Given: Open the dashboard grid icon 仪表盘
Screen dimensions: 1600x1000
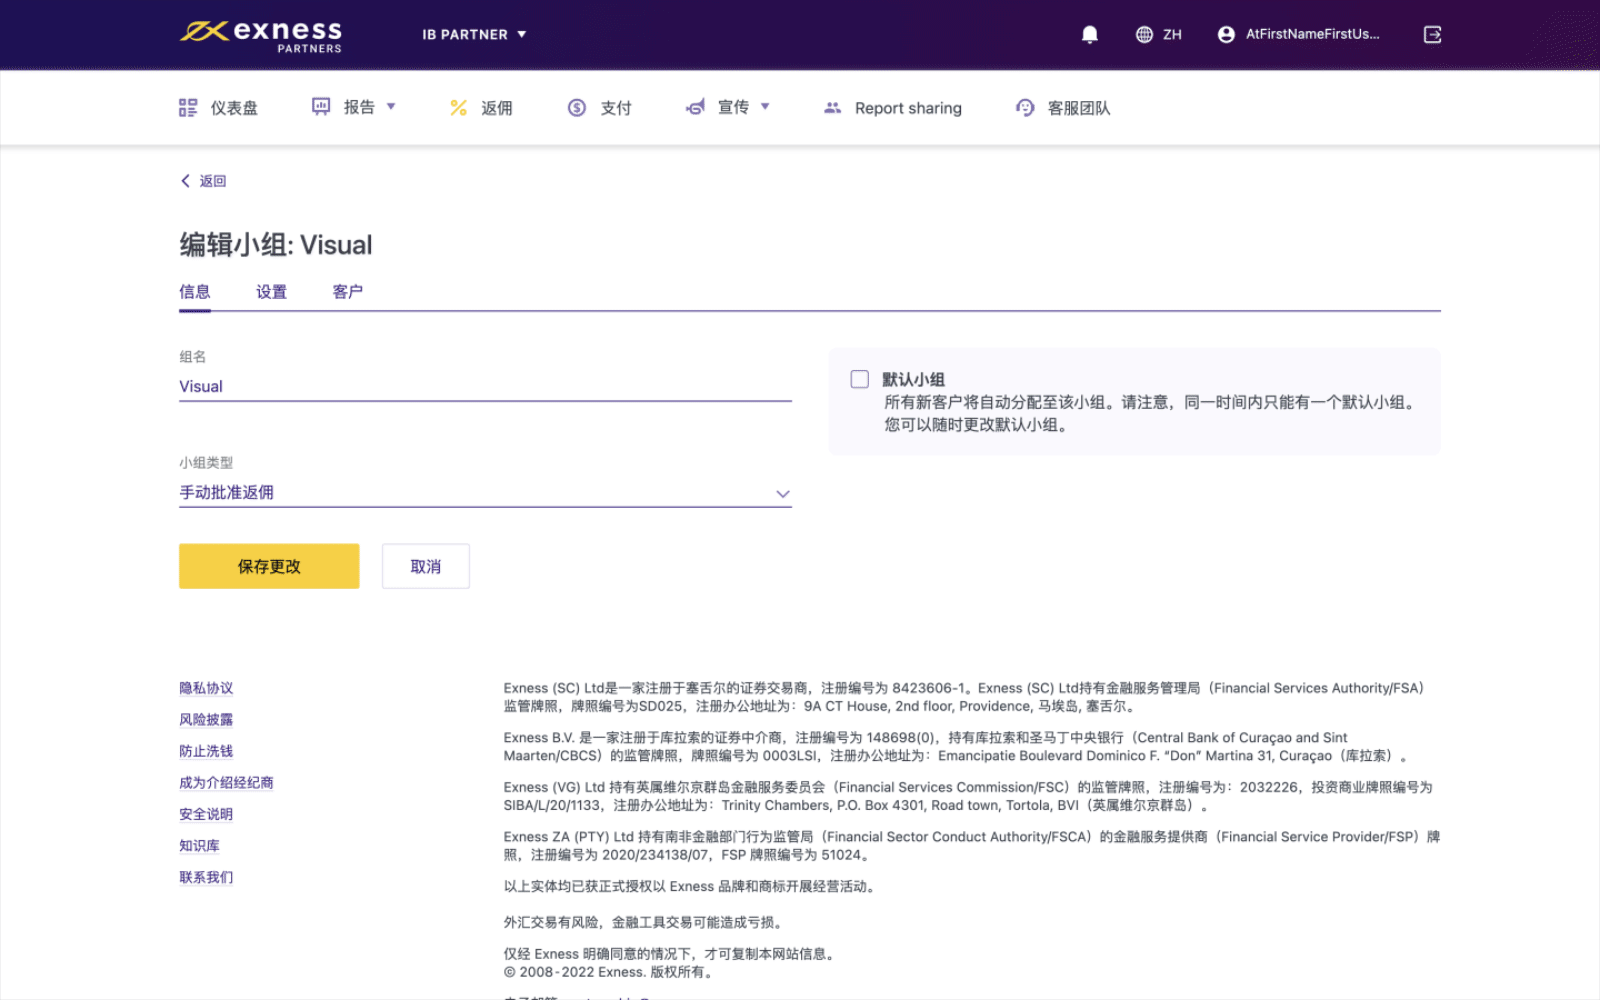Looking at the screenshot, I should tap(188, 108).
